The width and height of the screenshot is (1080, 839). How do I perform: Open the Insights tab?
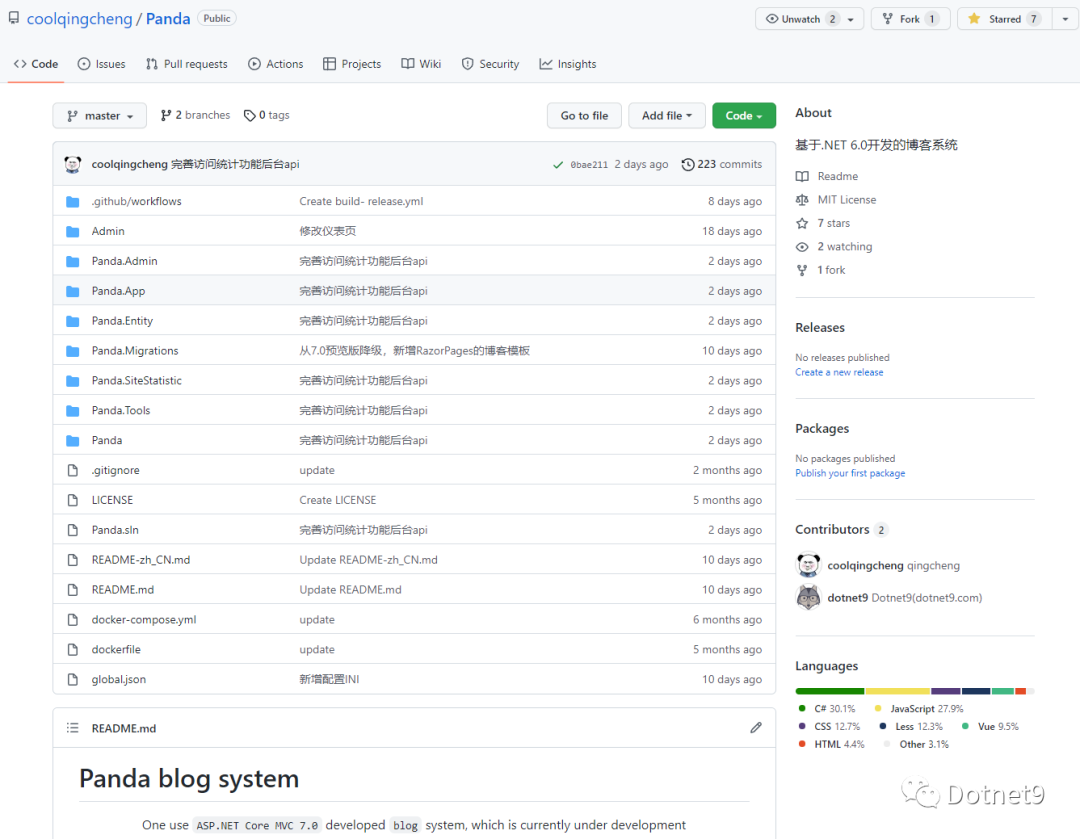568,64
